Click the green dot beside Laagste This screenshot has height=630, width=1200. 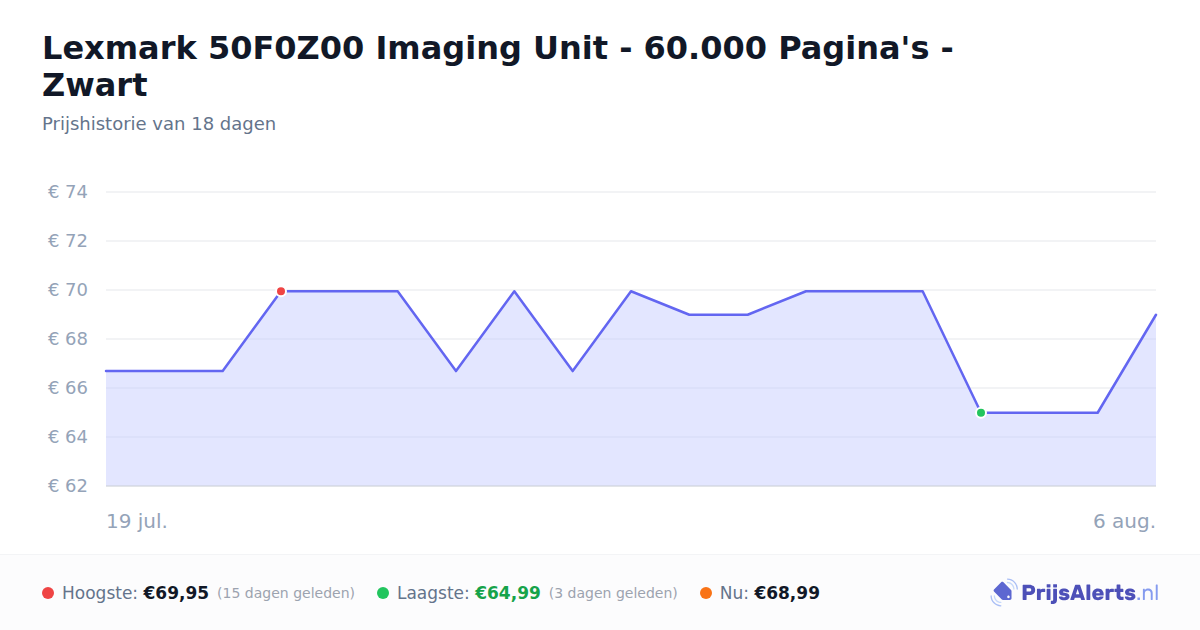[383, 593]
